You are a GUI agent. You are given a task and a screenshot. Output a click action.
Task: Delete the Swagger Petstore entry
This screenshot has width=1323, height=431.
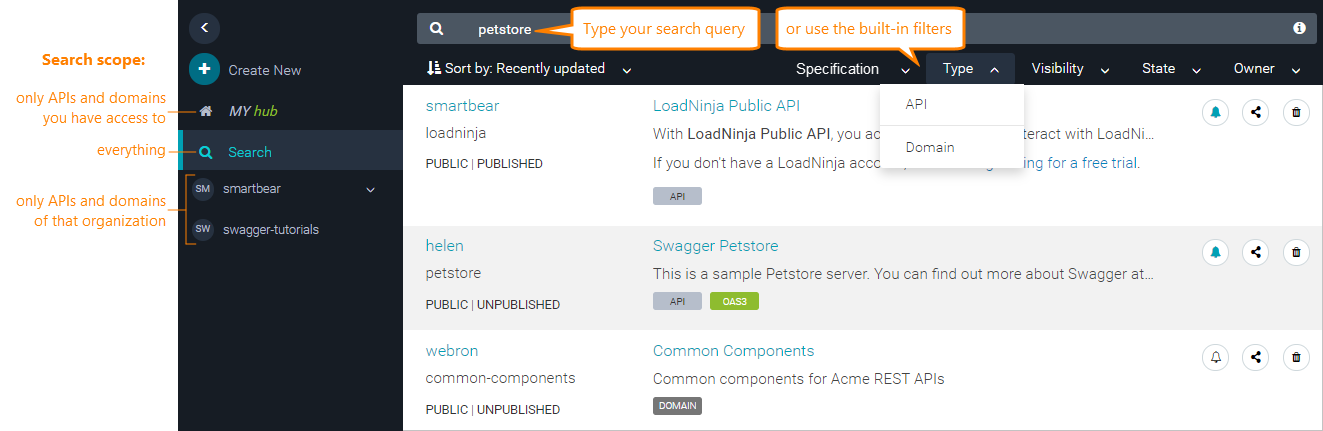click(x=1296, y=252)
